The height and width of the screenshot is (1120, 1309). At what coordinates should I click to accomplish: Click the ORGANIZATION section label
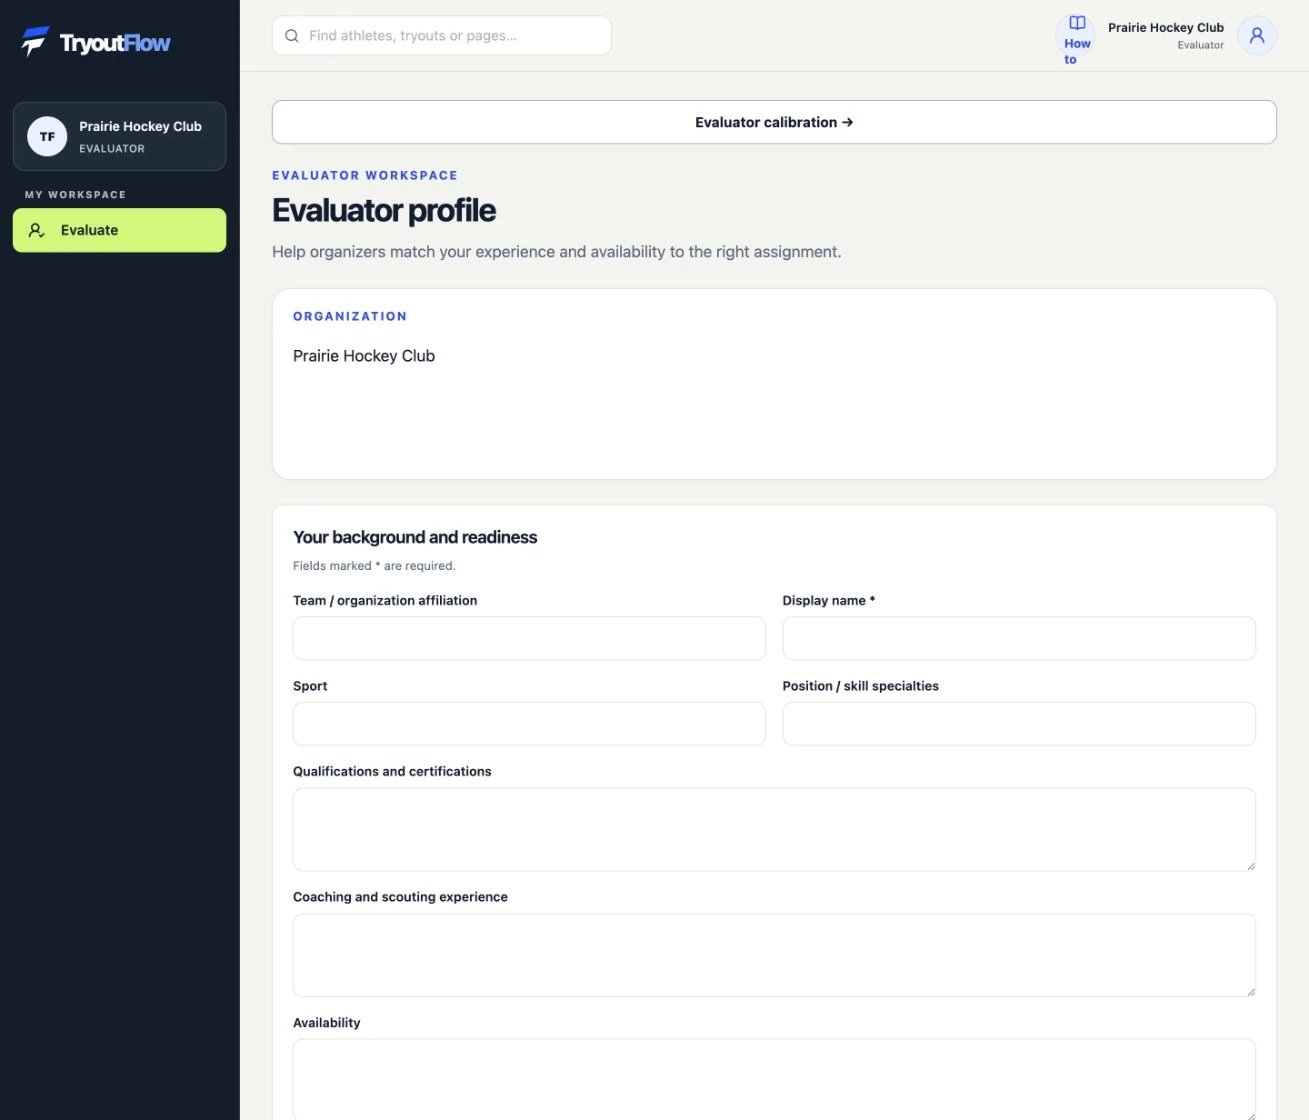350,316
